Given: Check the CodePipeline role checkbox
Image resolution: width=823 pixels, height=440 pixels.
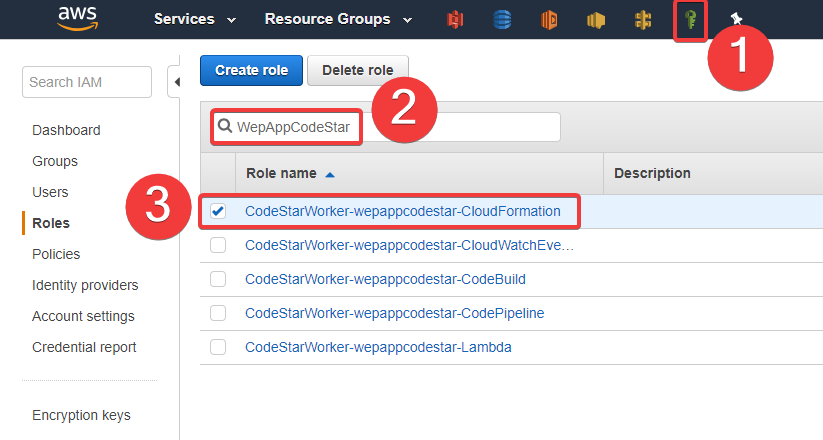Looking at the screenshot, I should [x=218, y=313].
